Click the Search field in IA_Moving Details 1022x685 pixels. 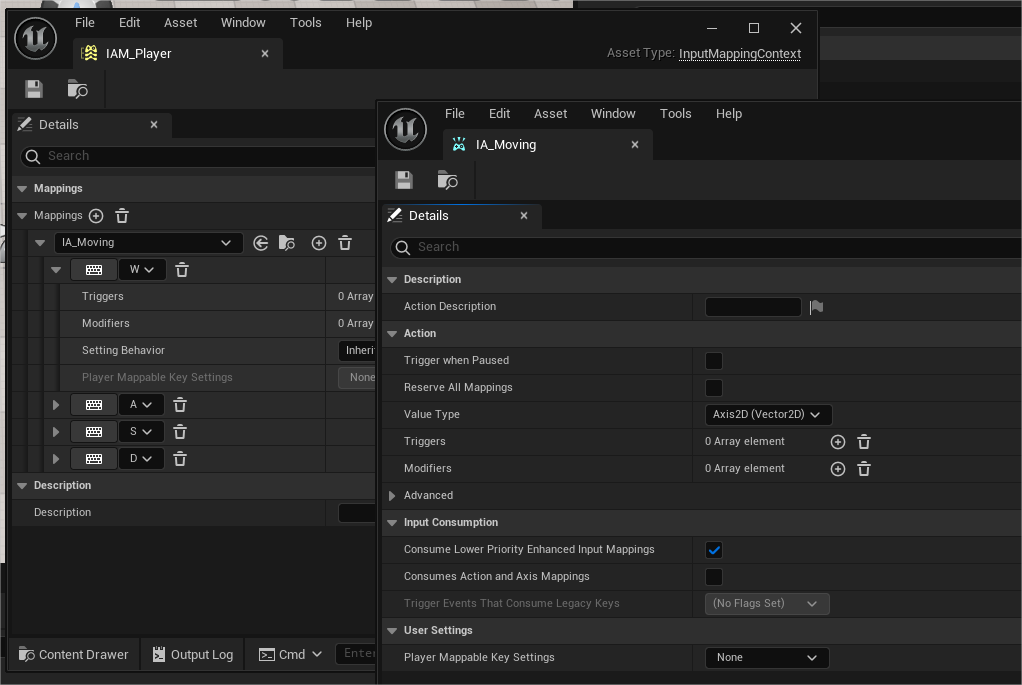tap(700, 247)
